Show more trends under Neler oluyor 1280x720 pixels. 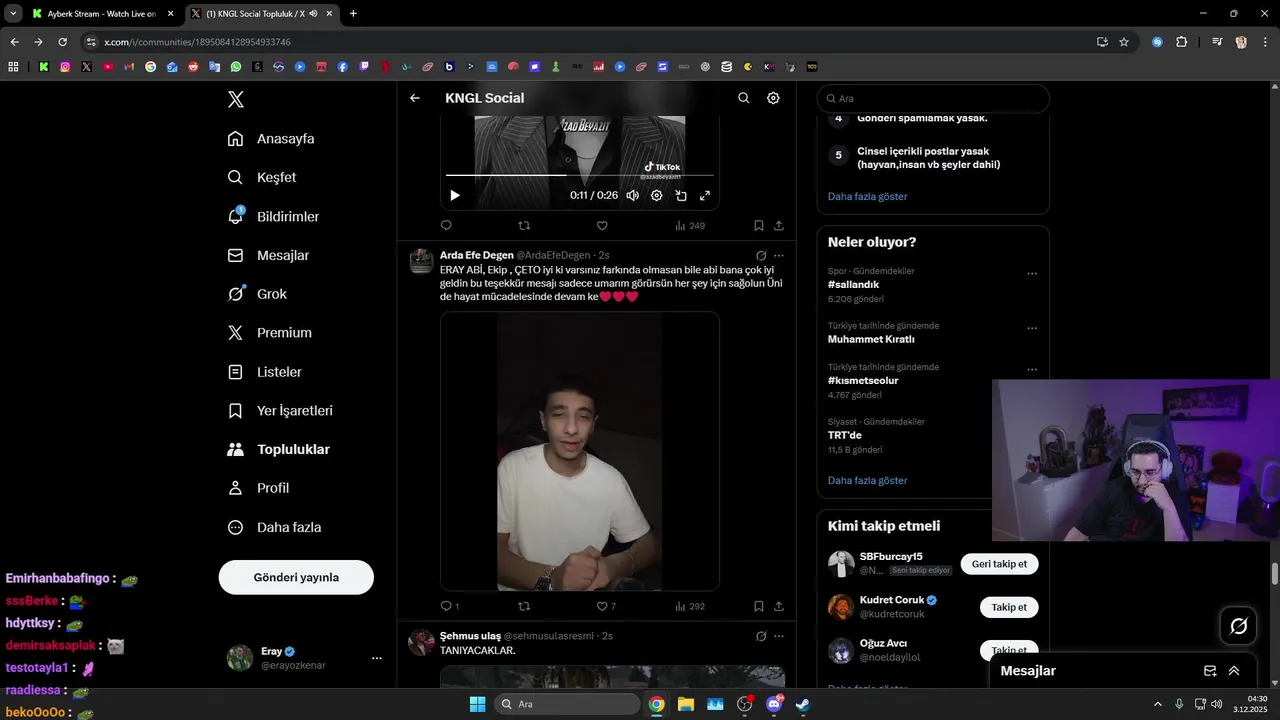click(867, 480)
